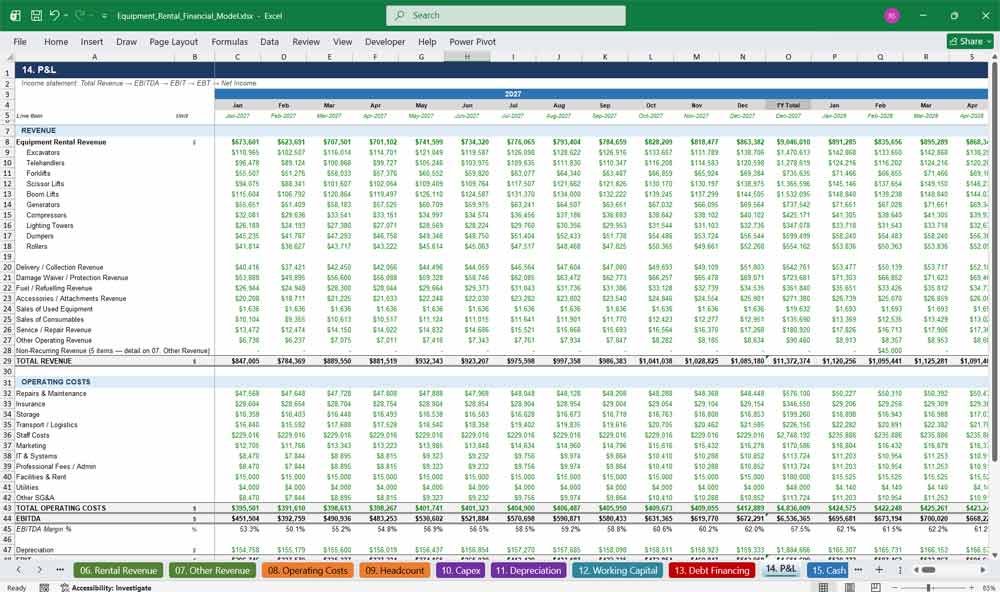Select TOTAL OPERATING COSTS row label

(61, 508)
